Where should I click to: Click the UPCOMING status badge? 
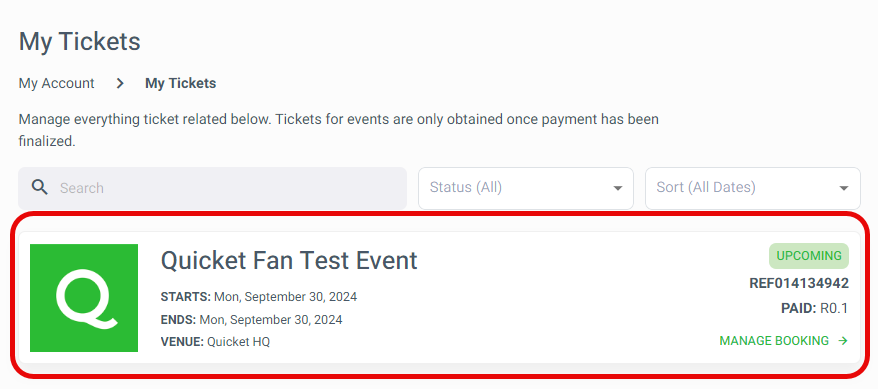point(809,256)
